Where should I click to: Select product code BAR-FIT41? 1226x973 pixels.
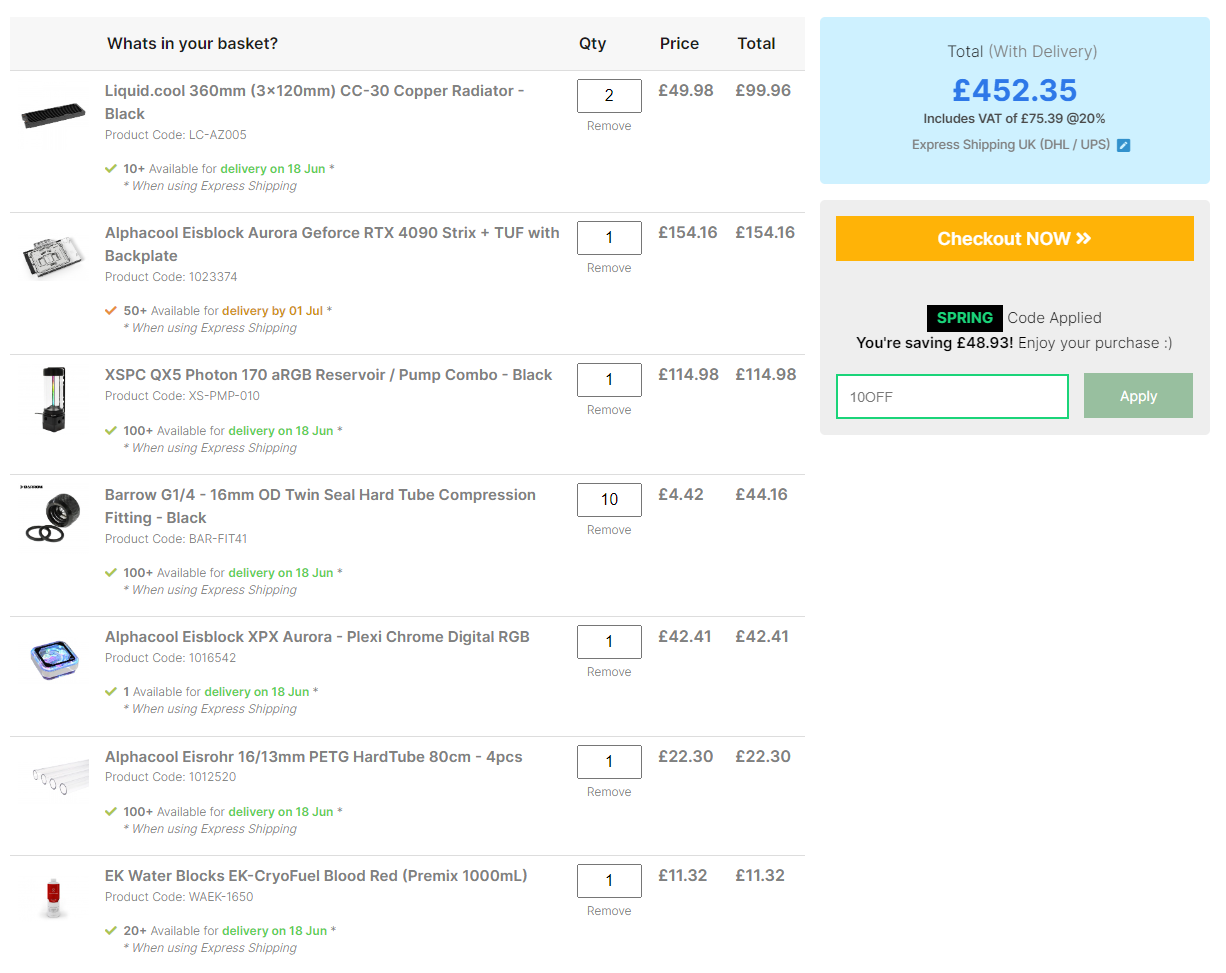tap(218, 539)
